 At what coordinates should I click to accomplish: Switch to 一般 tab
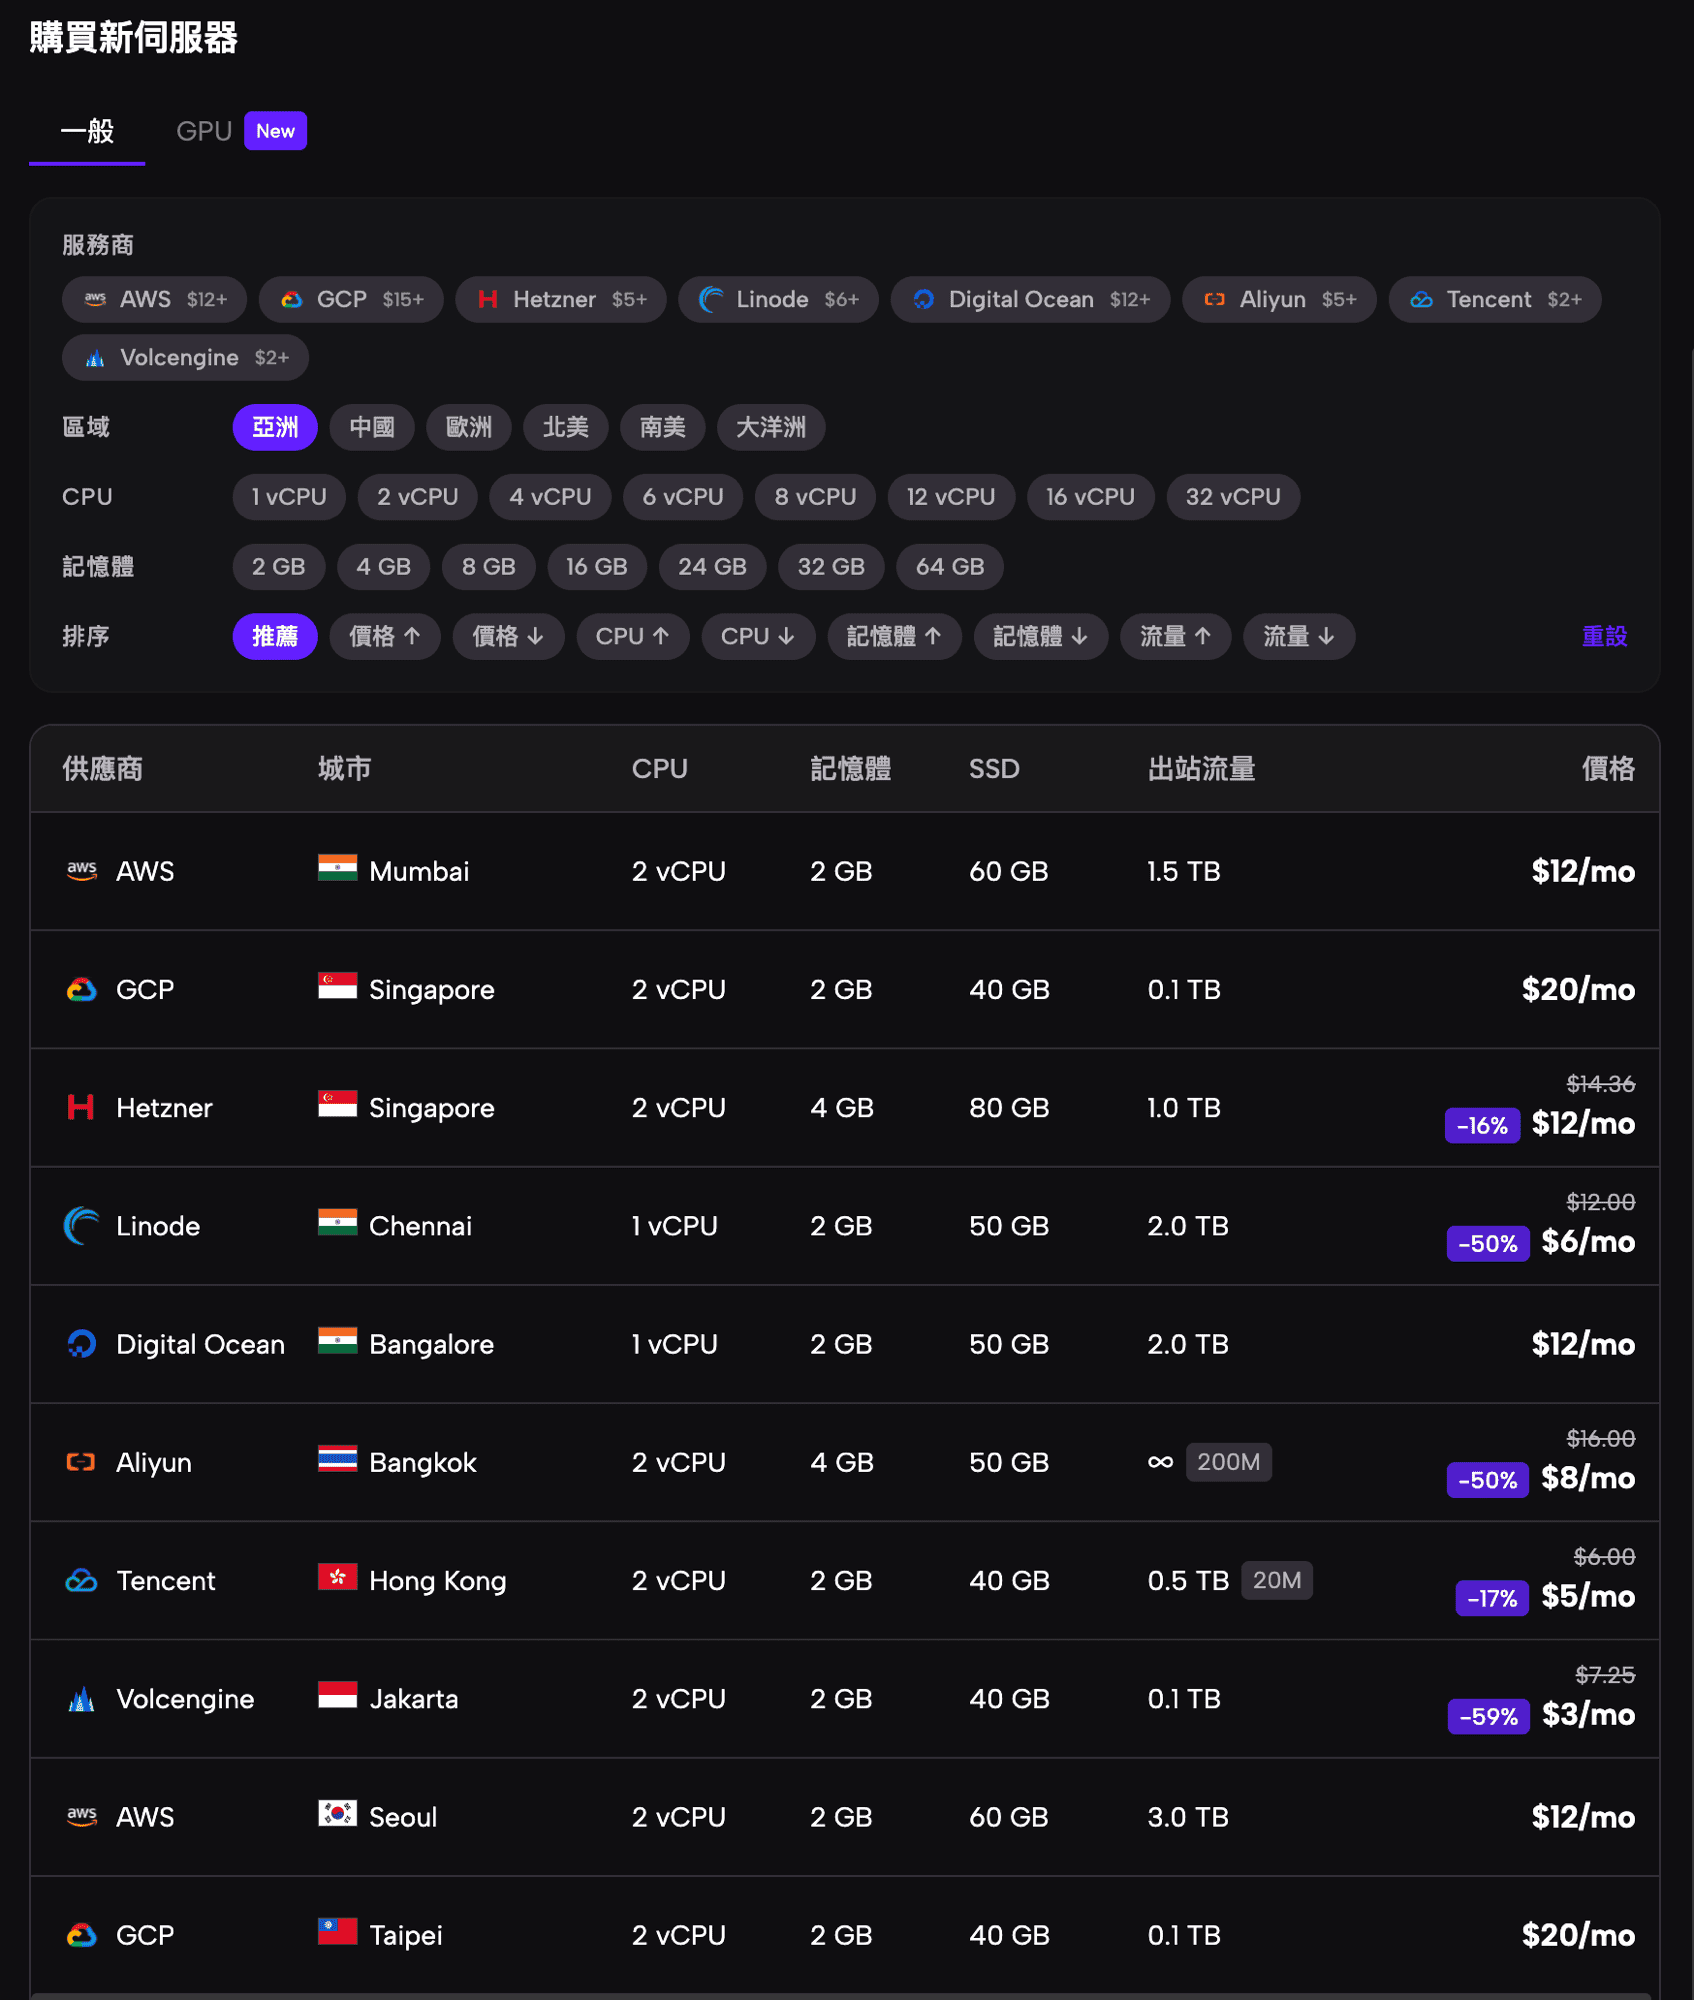coord(87,131)
